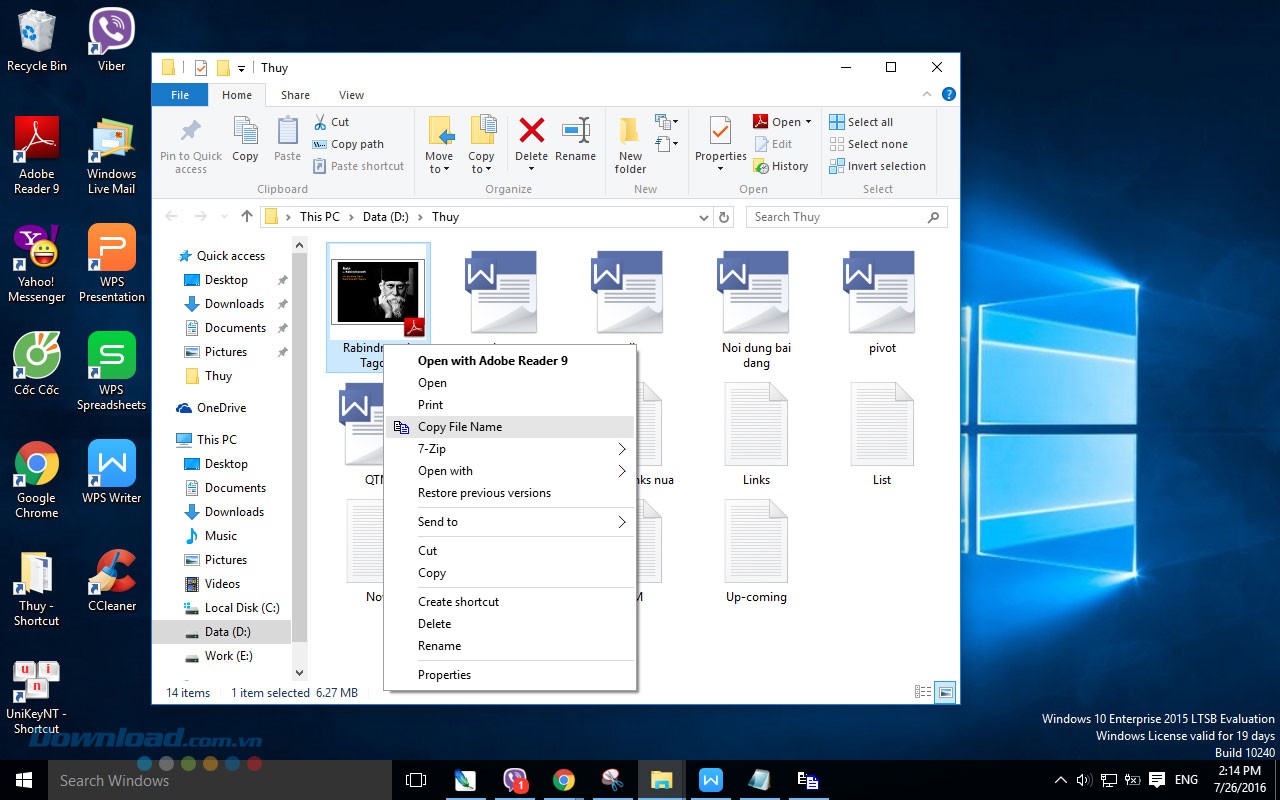Viewport: 1280px width, 800px height.
Task: Select Copy File Name from the context menu
Action: coord(460,426)
